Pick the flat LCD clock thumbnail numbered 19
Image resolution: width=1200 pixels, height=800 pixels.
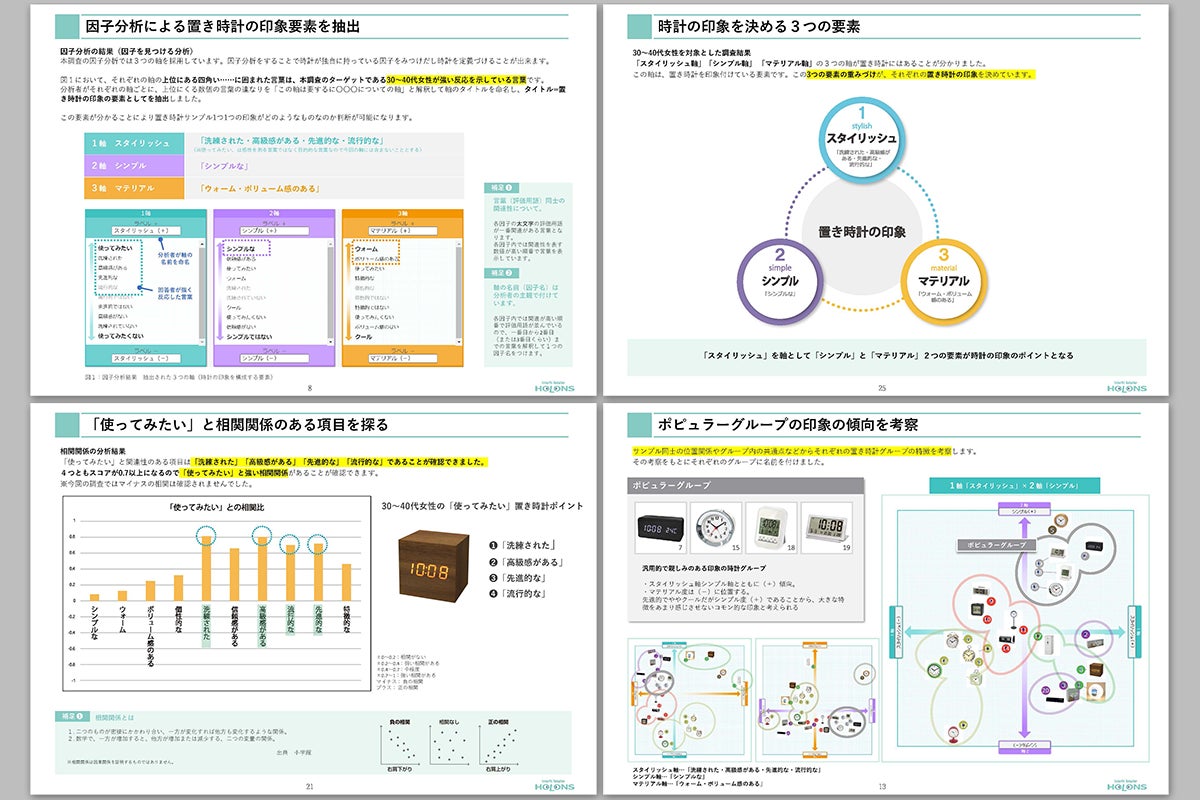click(x=825, y=526)
